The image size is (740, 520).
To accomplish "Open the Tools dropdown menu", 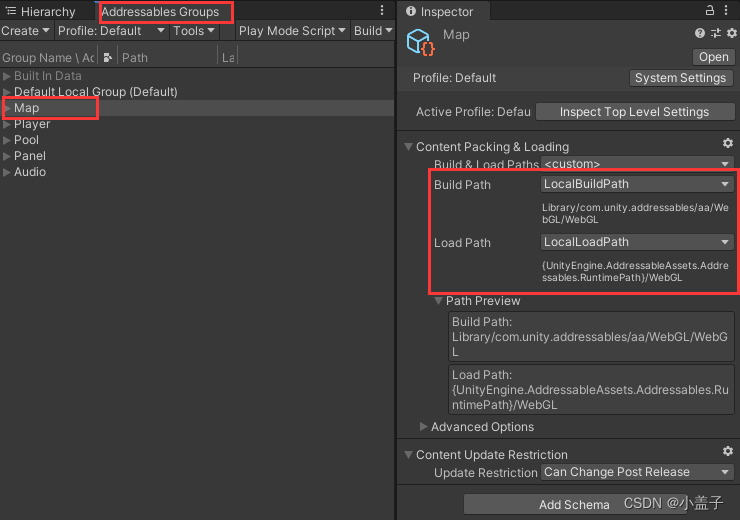I will click(x=193, y=31).
